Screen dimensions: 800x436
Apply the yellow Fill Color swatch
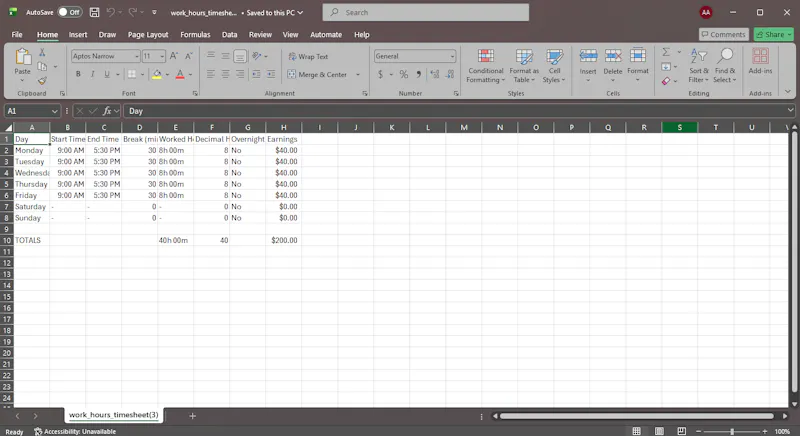tap(157, 74)
